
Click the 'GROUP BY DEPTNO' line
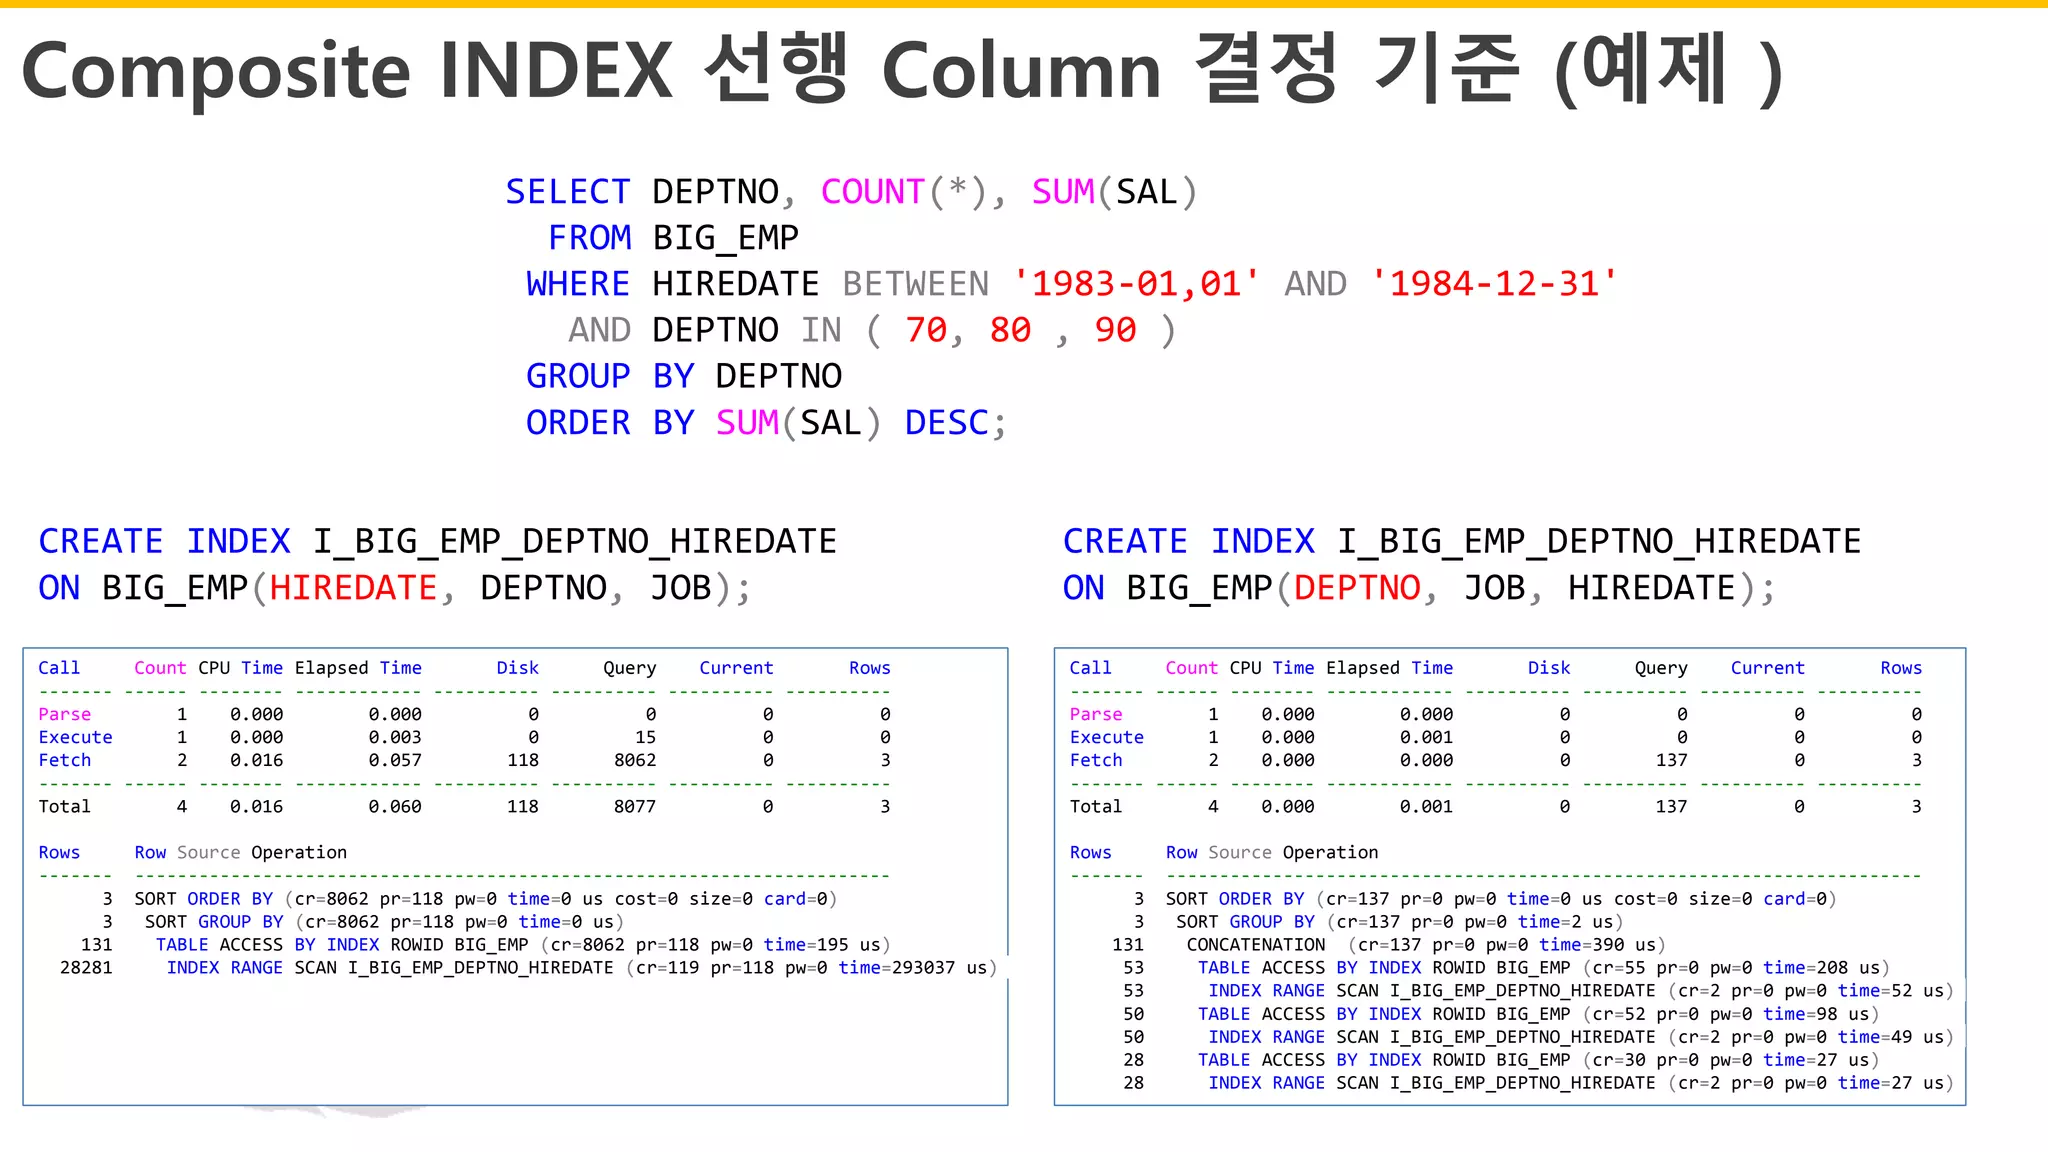(684, 376)
